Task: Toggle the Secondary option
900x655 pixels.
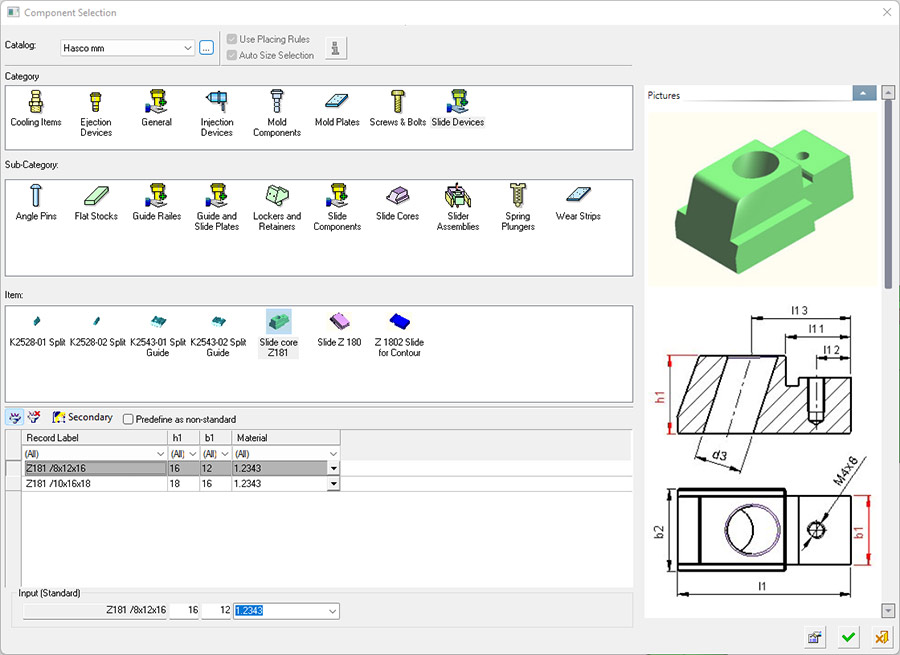Action: [x=82, y=417]
